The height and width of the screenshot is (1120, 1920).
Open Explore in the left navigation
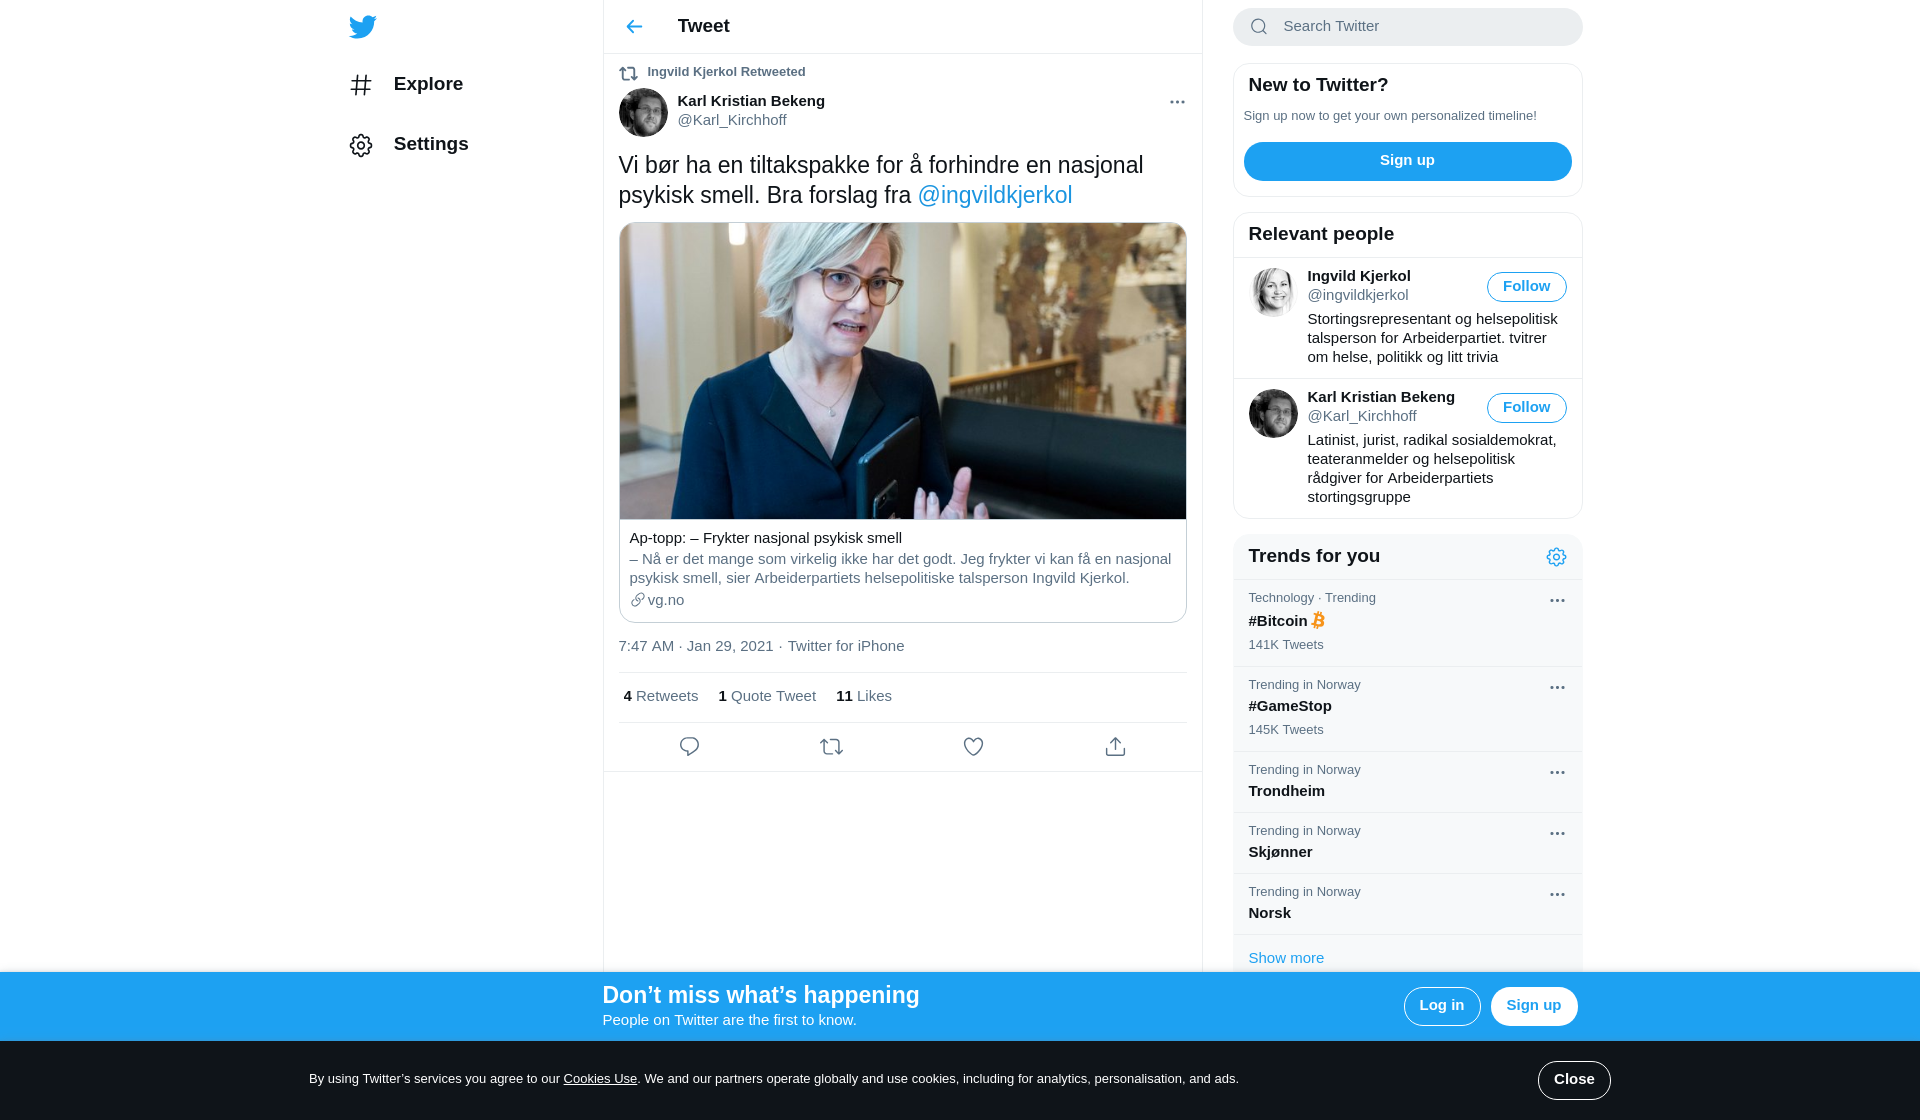coord(406,85)
